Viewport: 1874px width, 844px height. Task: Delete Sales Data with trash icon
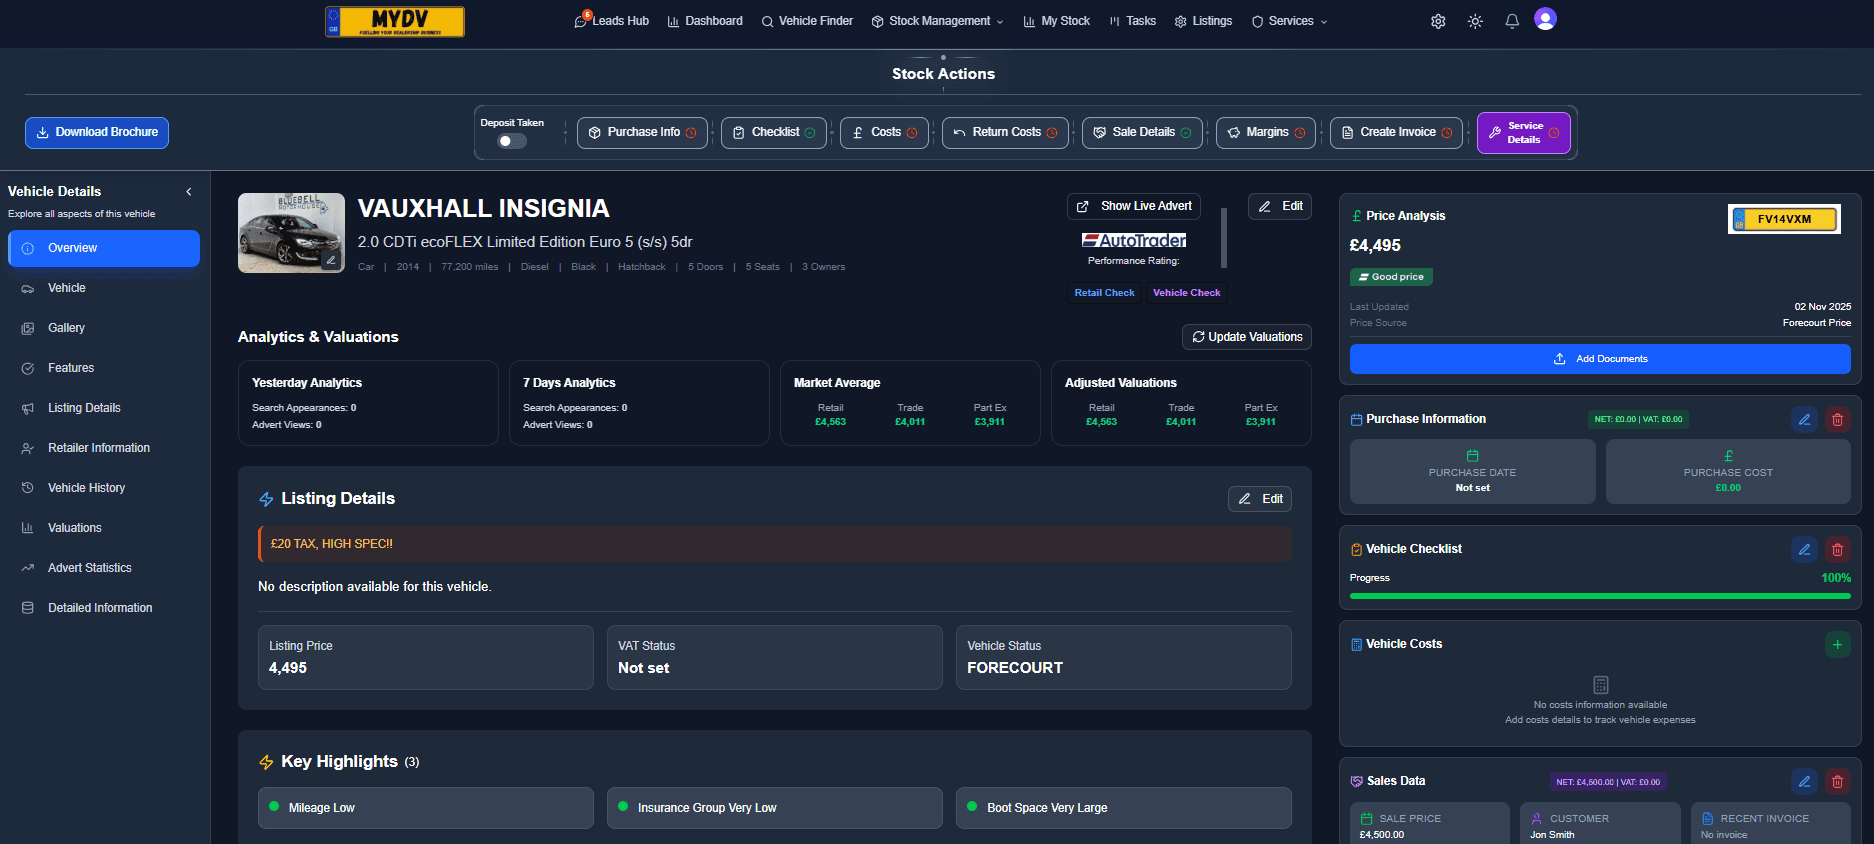[1837, 781]
